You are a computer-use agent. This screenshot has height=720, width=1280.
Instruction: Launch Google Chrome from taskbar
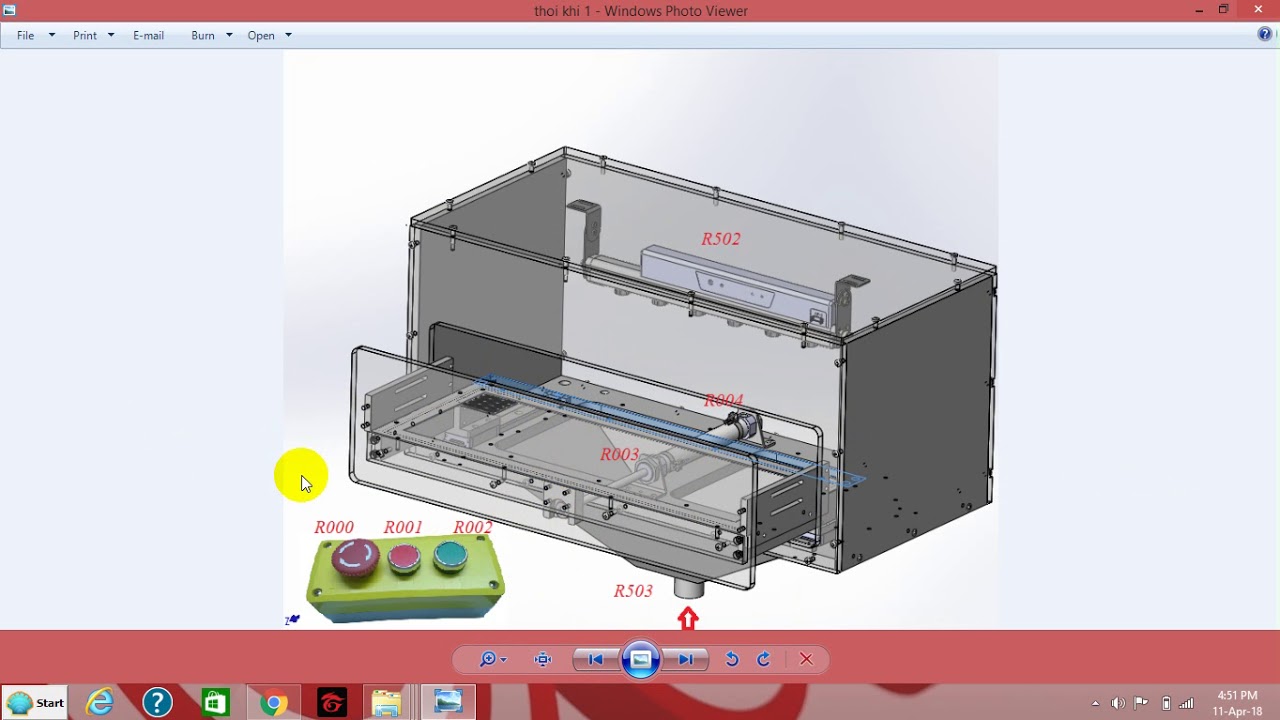[273, 703]
